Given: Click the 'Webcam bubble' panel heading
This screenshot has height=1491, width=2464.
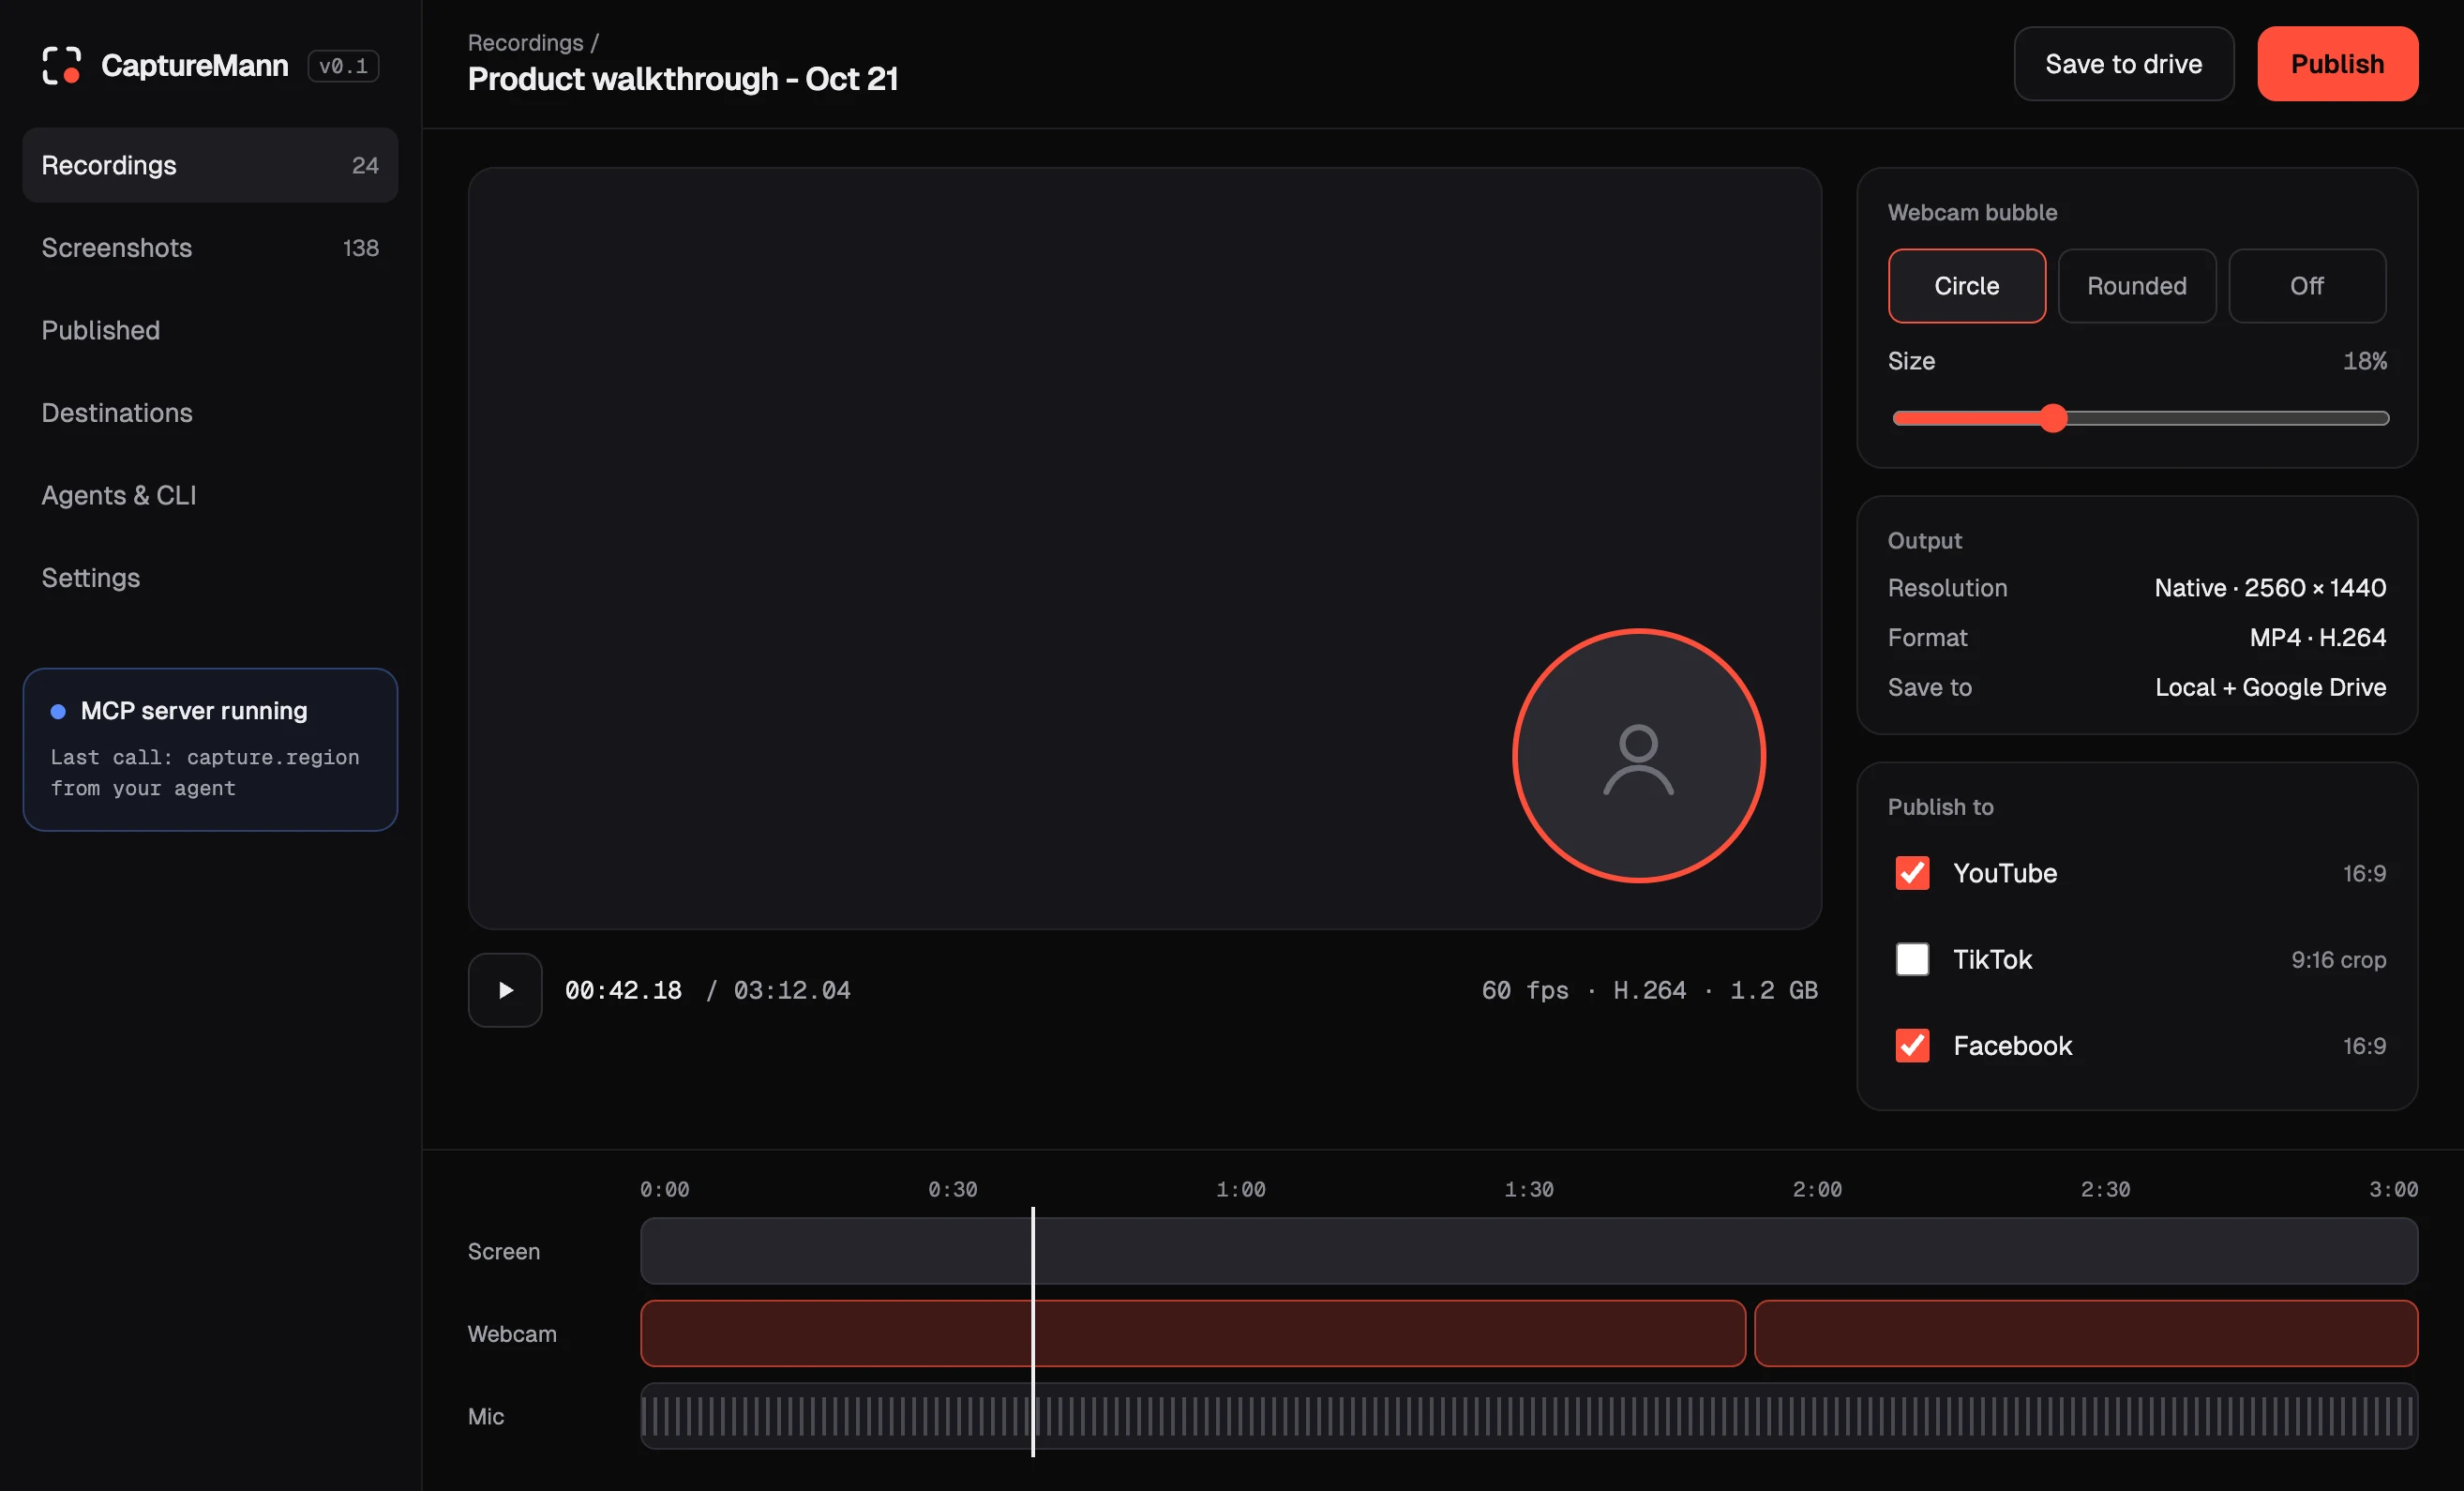Looking at the screenshot, I should pos(1972,212).
